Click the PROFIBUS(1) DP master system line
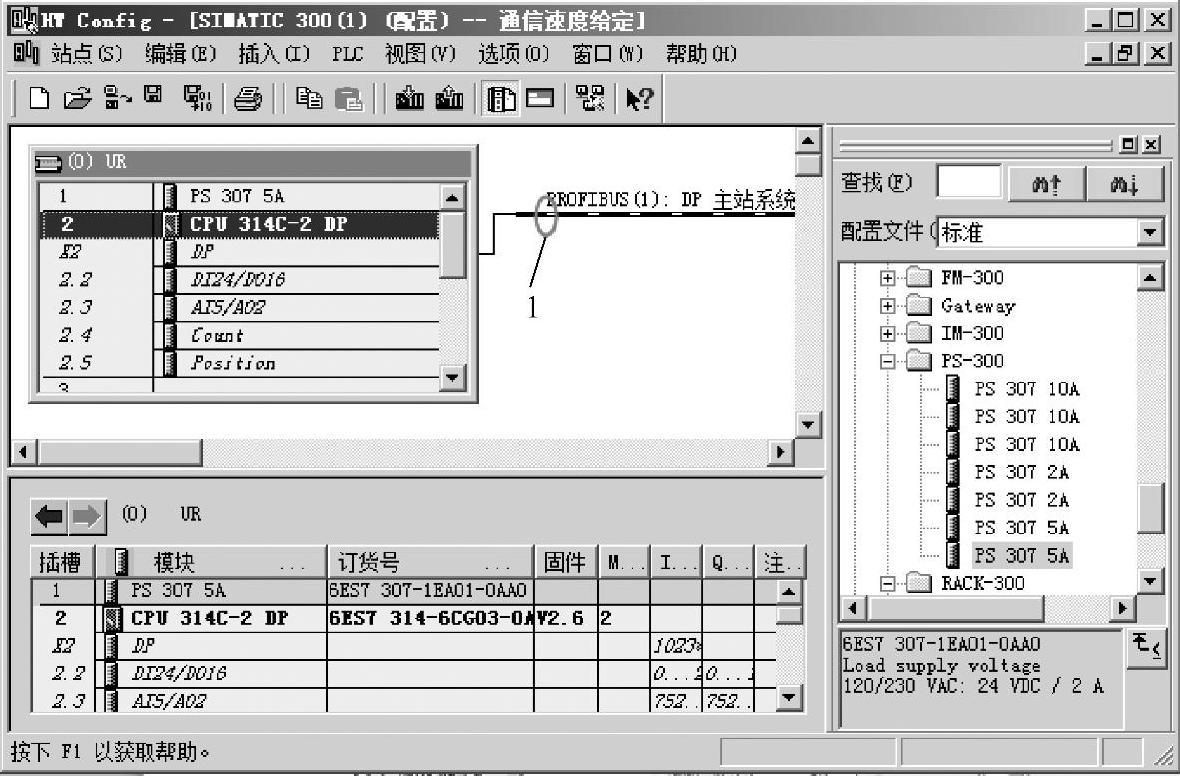Screen dimensions: 1180x776 click(x=655, y=215)
